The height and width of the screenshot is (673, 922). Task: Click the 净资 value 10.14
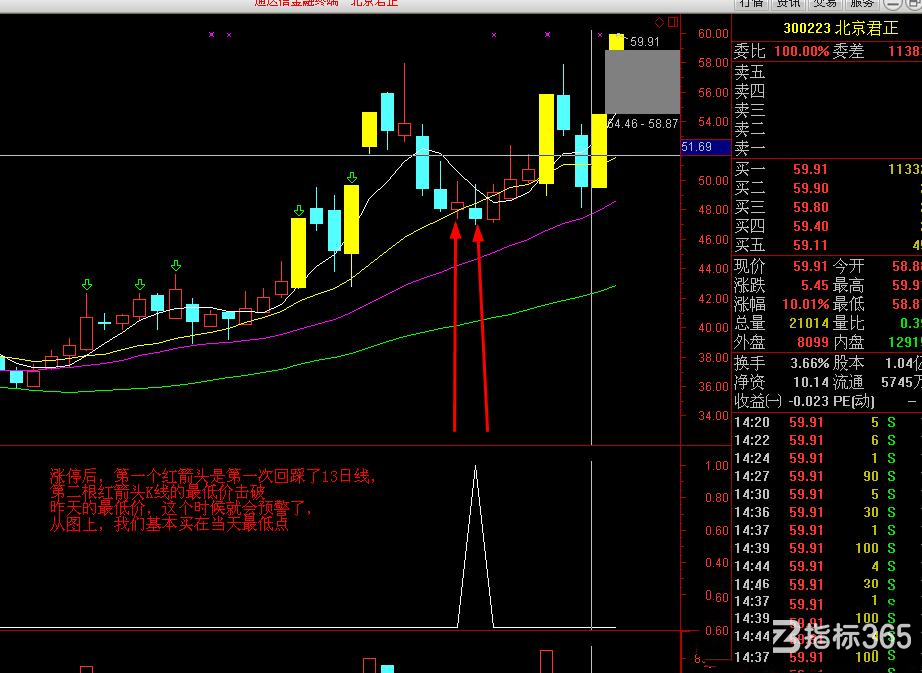(x=810, y=382)
